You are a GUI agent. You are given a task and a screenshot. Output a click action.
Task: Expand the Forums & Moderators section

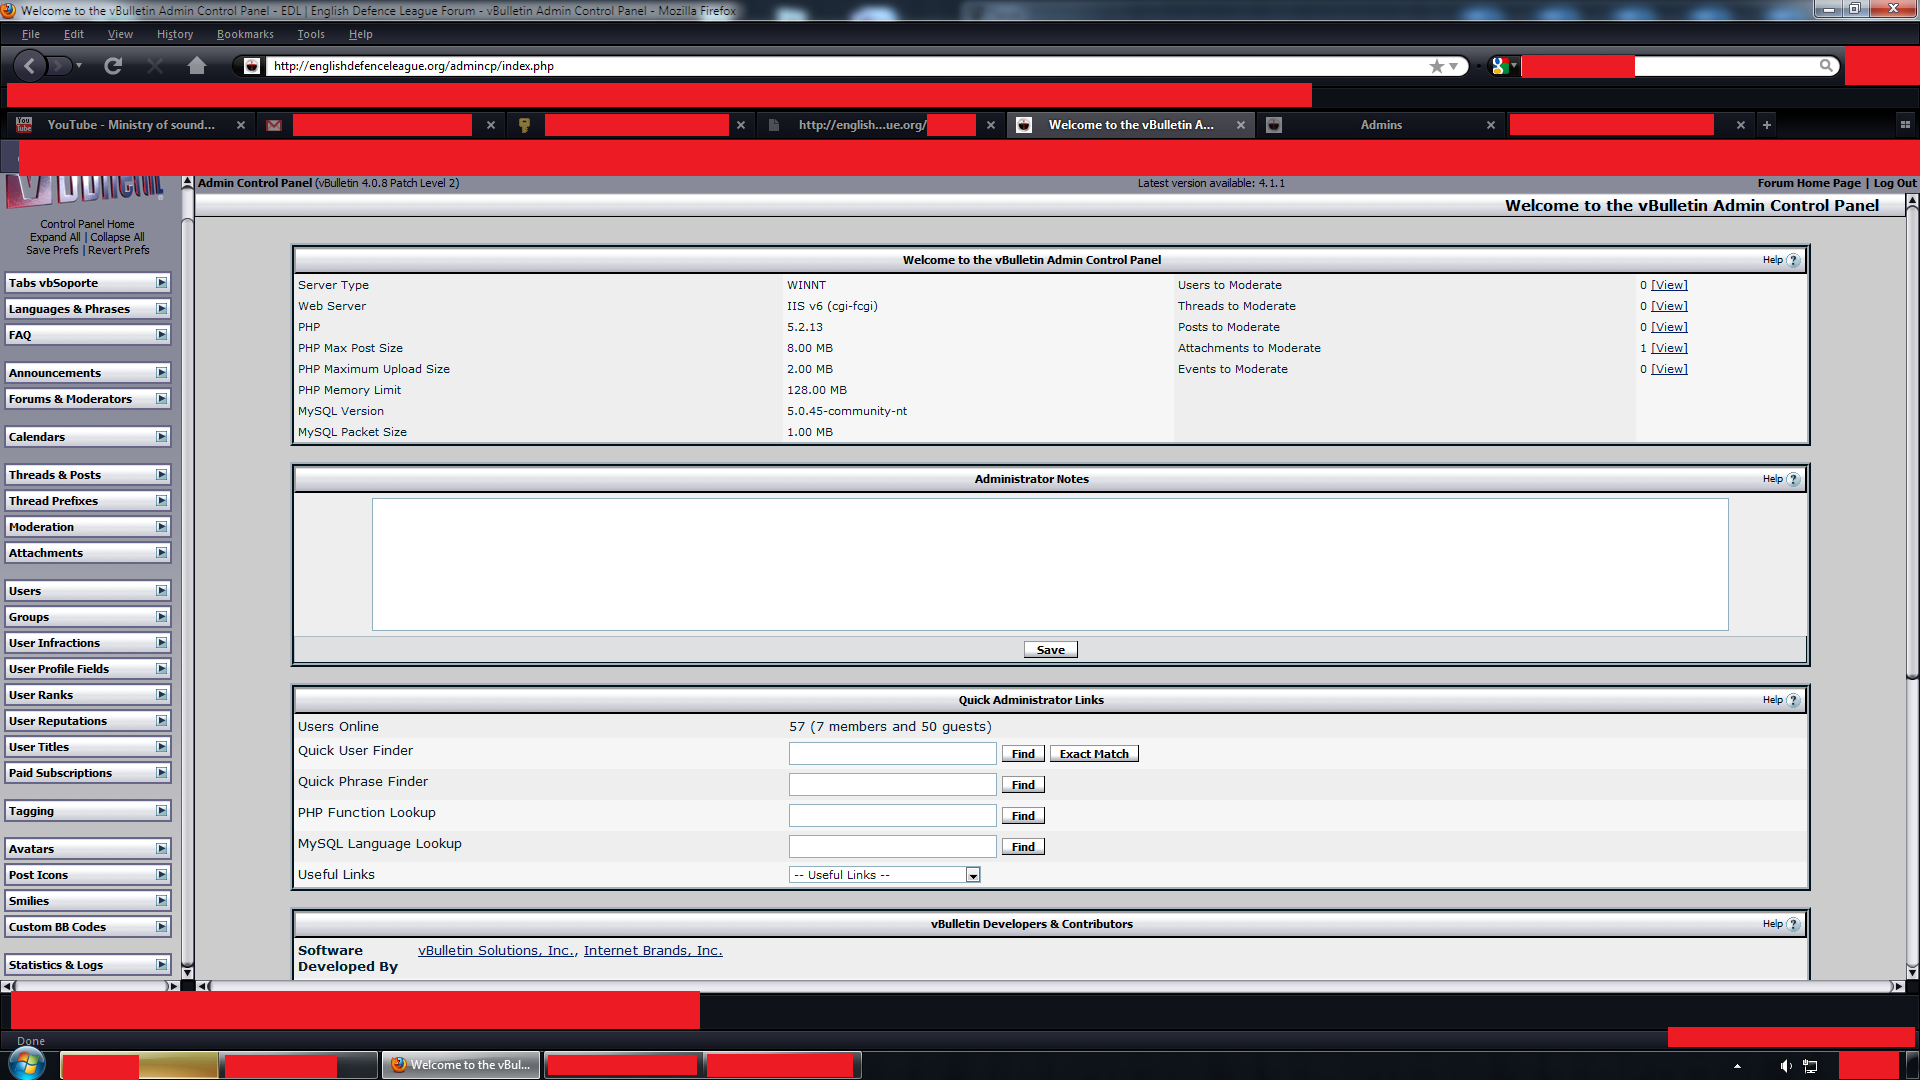161,399
